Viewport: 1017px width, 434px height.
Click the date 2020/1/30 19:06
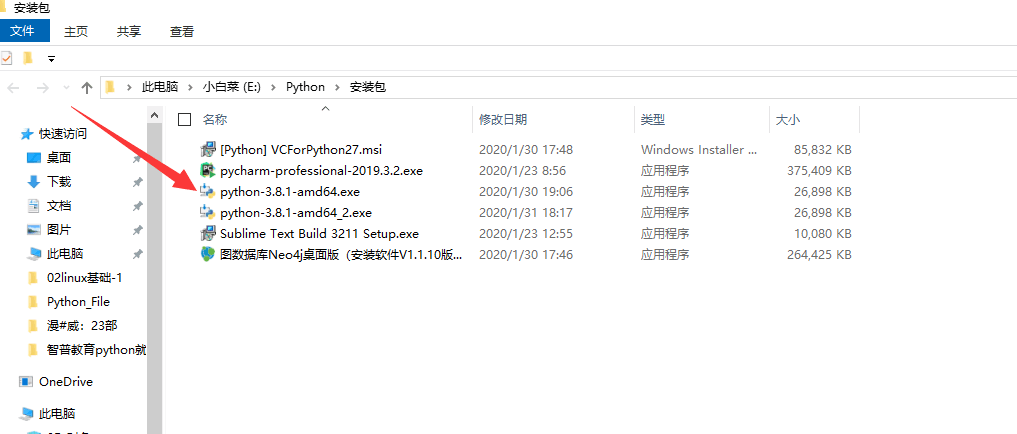click(526, 191)
